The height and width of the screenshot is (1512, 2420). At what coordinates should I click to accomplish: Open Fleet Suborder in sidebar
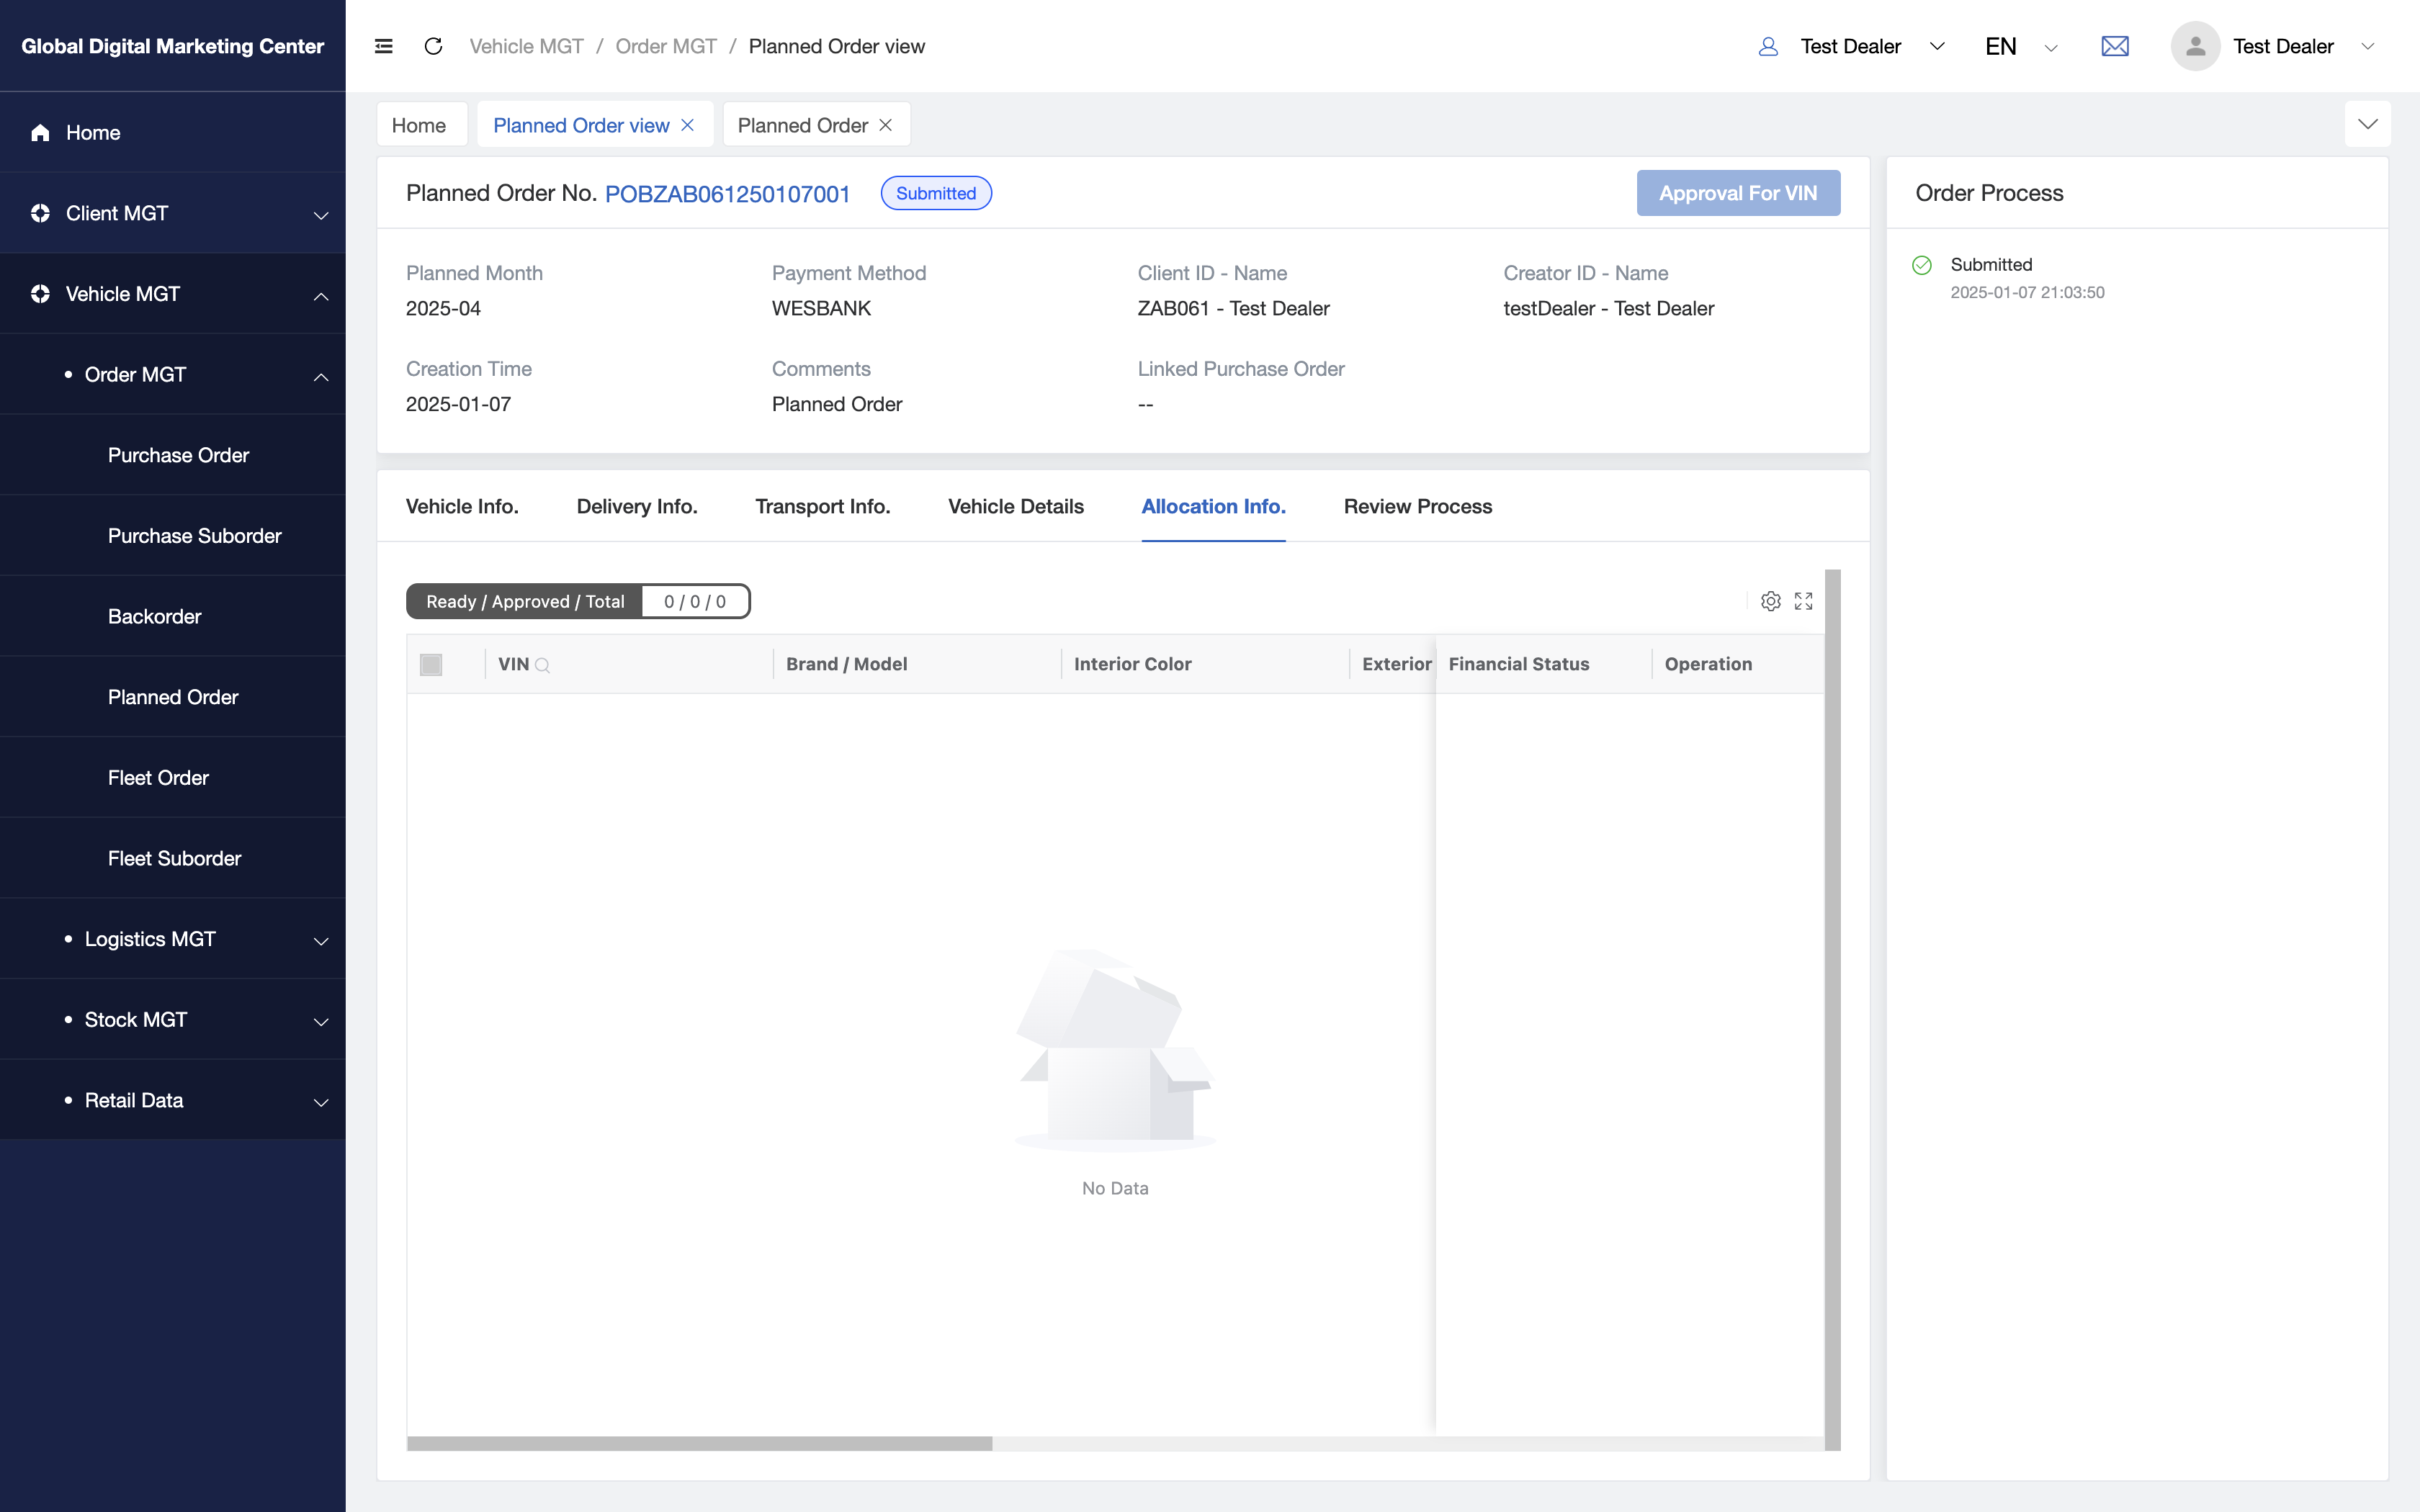pyautogui.click(x=174, y=859)
